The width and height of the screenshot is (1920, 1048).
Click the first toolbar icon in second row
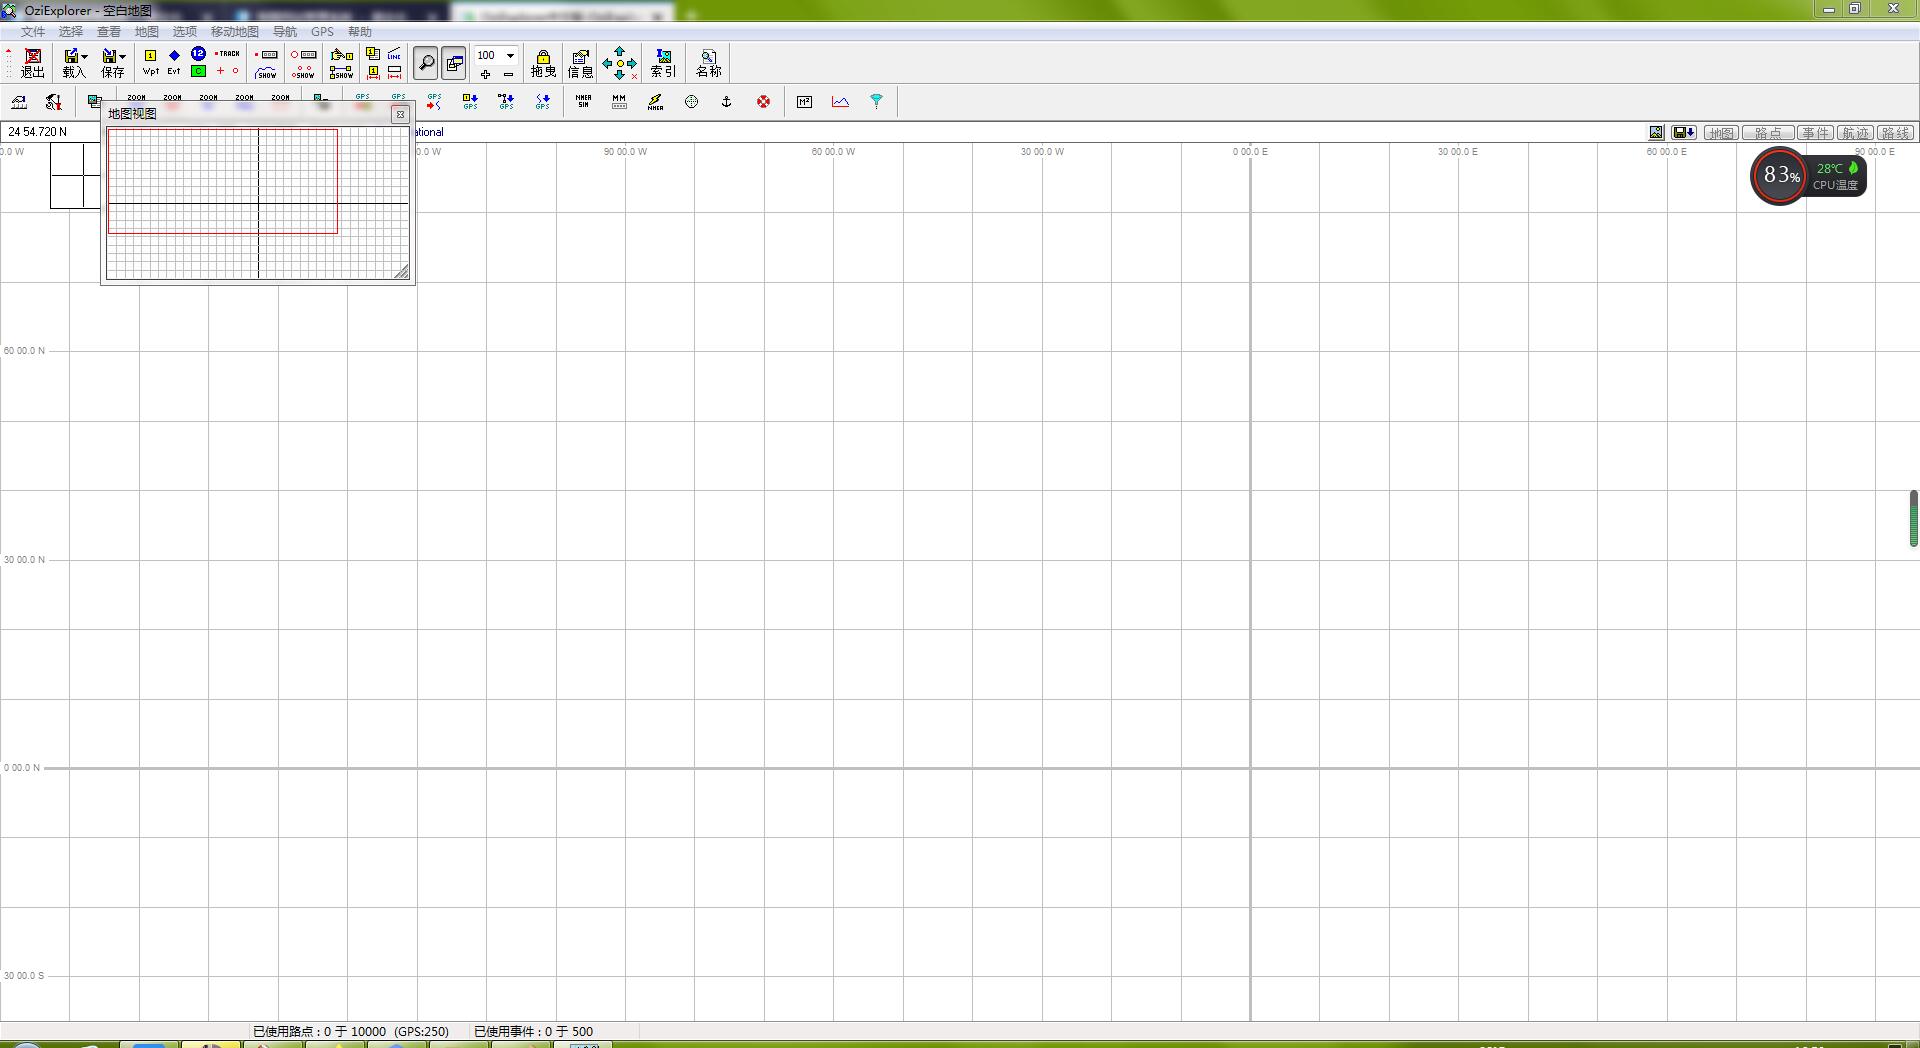point(19,101)
